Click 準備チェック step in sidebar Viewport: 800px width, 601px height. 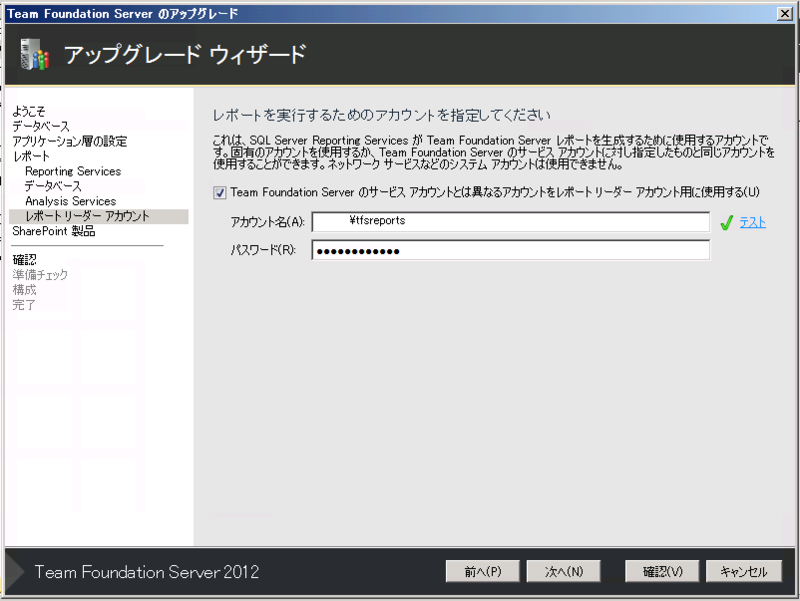tap(40, 275)
